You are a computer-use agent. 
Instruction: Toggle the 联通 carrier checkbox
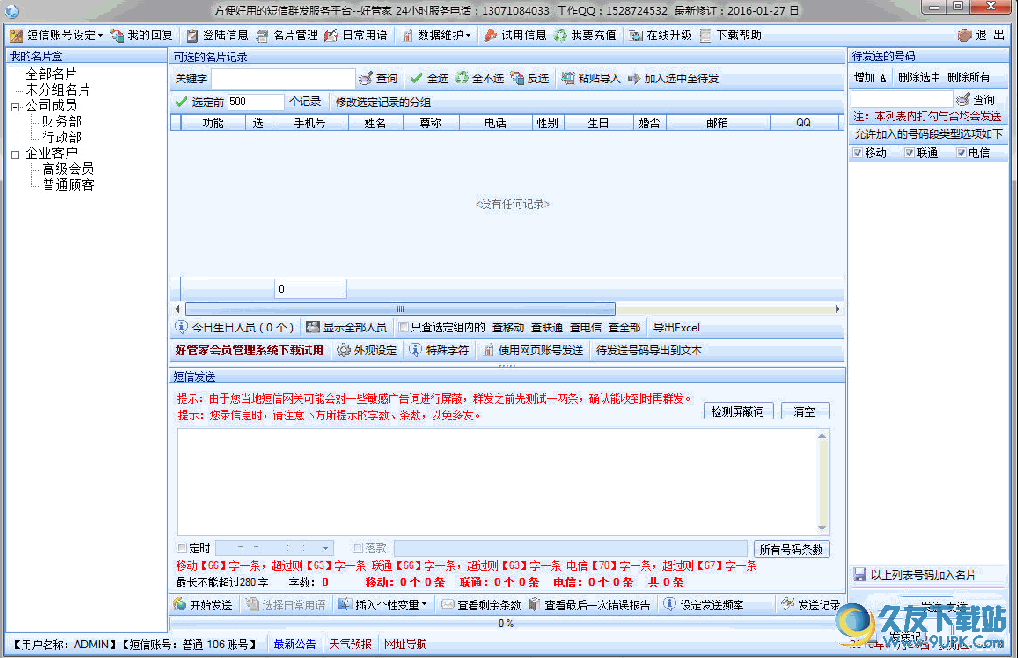[909, 152]
